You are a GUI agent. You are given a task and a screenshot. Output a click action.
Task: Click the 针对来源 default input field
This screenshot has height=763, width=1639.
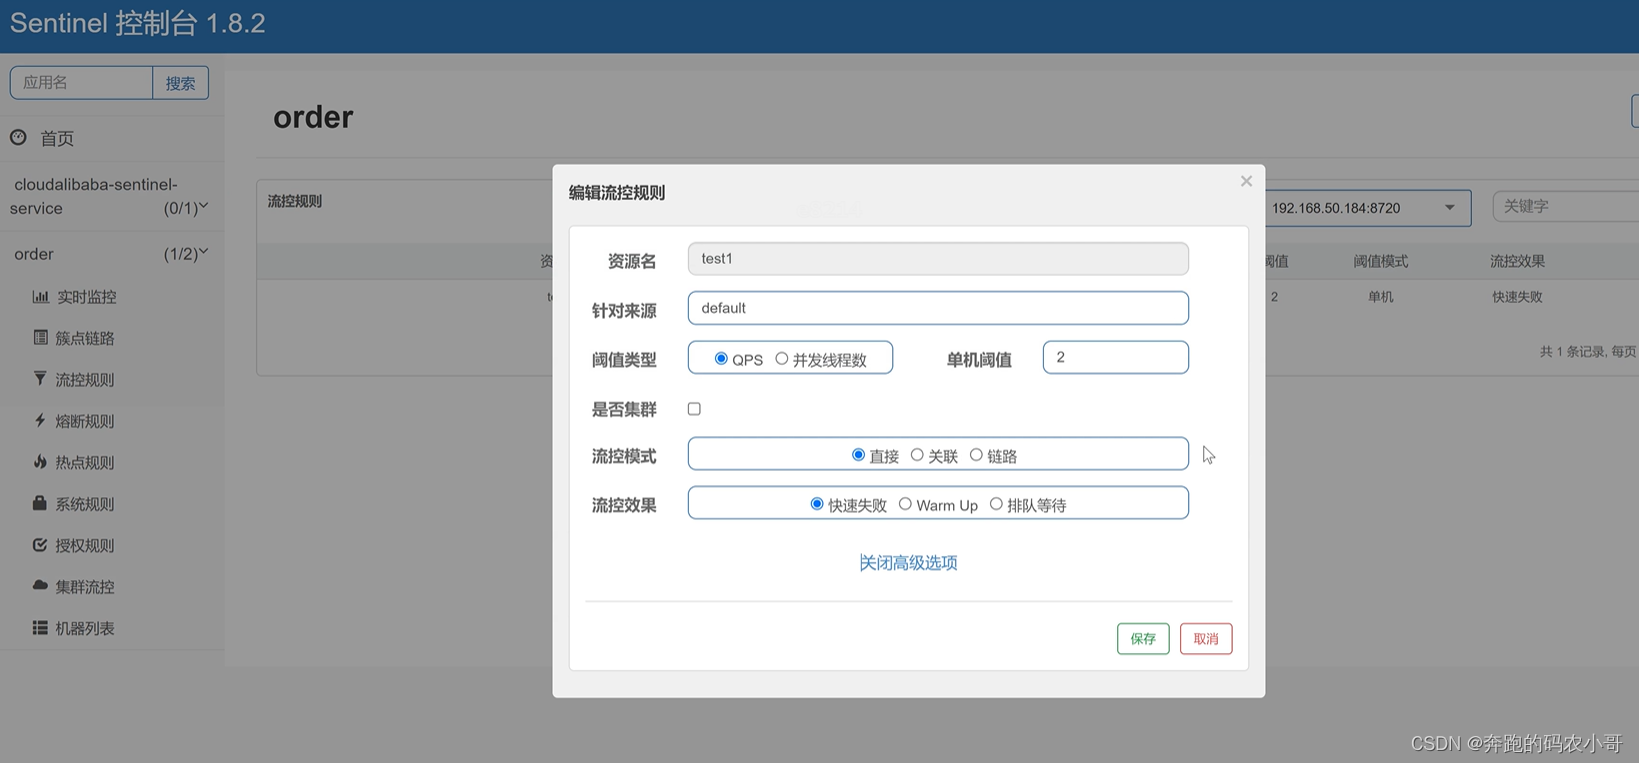(x=938, y=308)
